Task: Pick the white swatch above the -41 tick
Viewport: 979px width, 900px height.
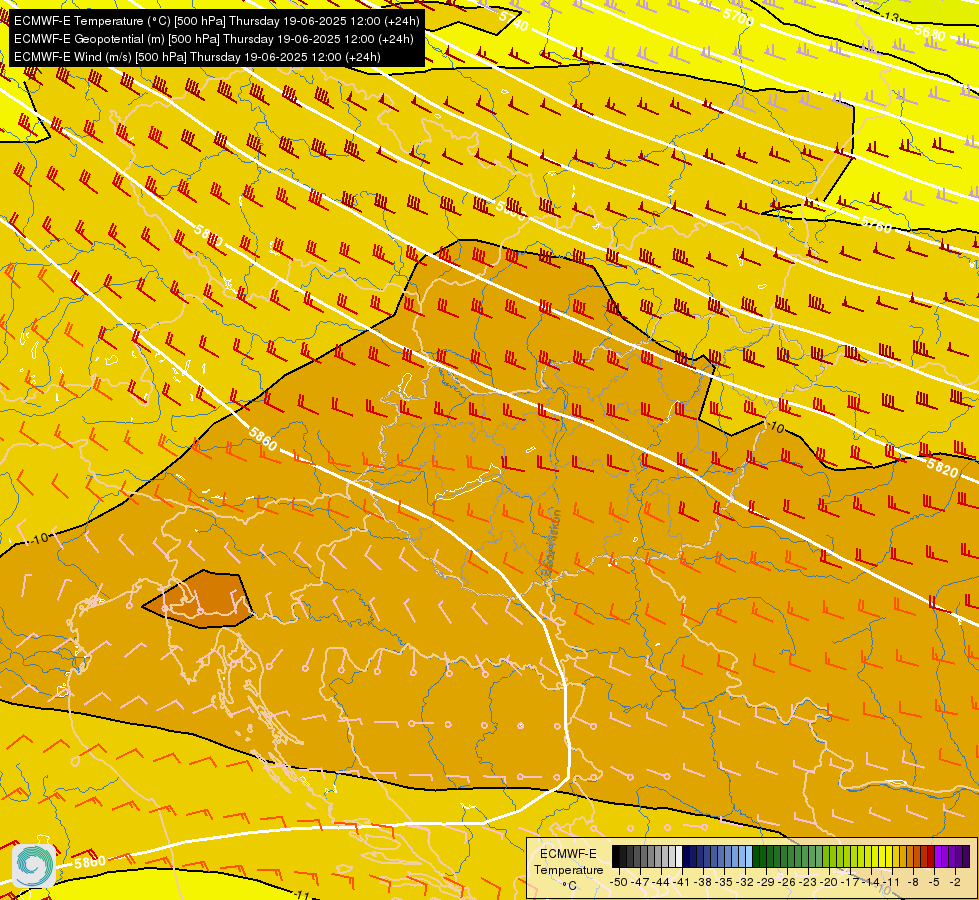Action: [x=679, y=856]
